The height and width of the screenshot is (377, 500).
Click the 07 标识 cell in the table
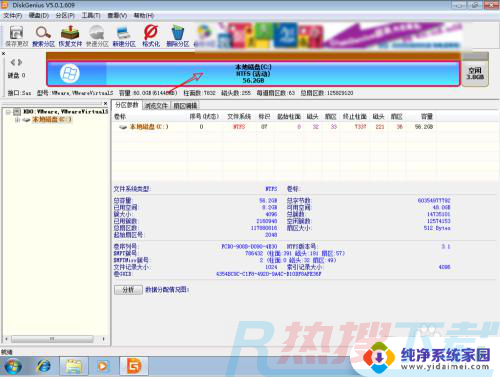(264, 127)
